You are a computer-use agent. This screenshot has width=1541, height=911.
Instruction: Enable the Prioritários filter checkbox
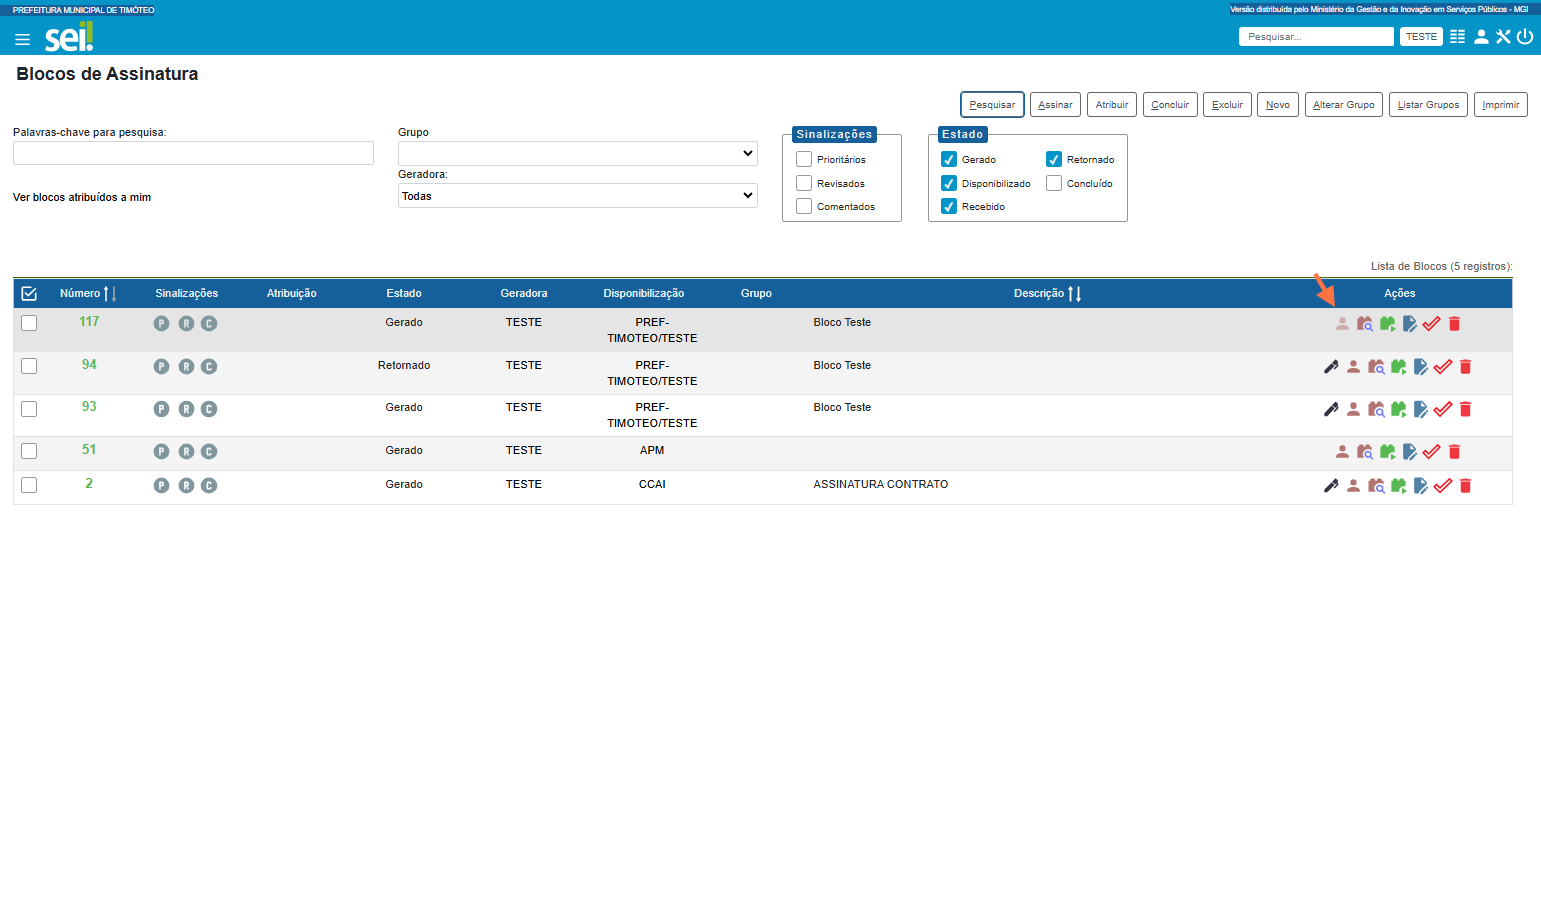(804, 159)
